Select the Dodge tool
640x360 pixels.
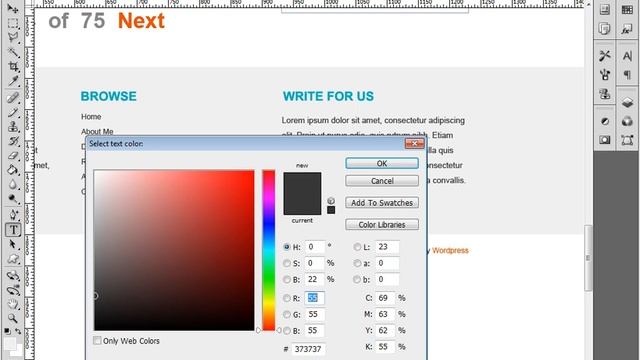[13, 199]
